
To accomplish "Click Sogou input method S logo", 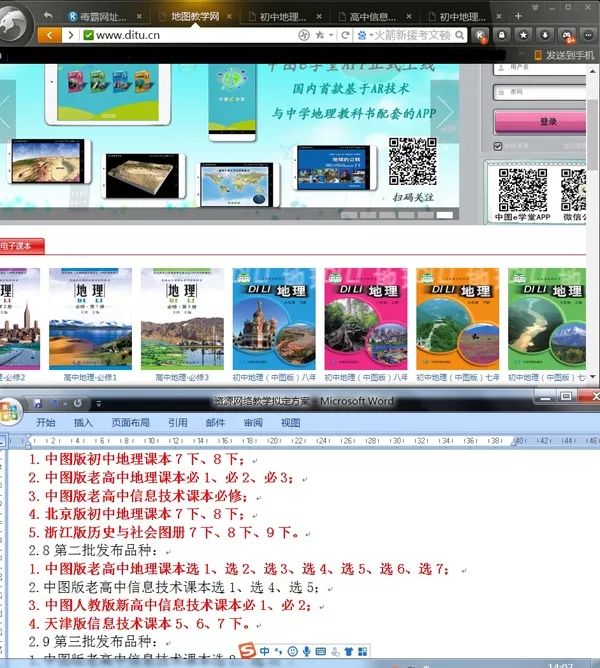I will [x=247, y=651].
